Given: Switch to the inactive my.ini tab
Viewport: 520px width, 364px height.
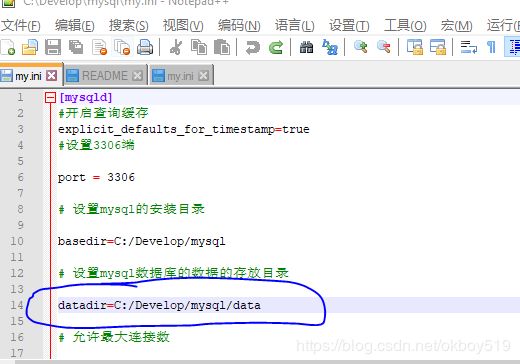Looking at the screenshot, I should coord(180,76).
